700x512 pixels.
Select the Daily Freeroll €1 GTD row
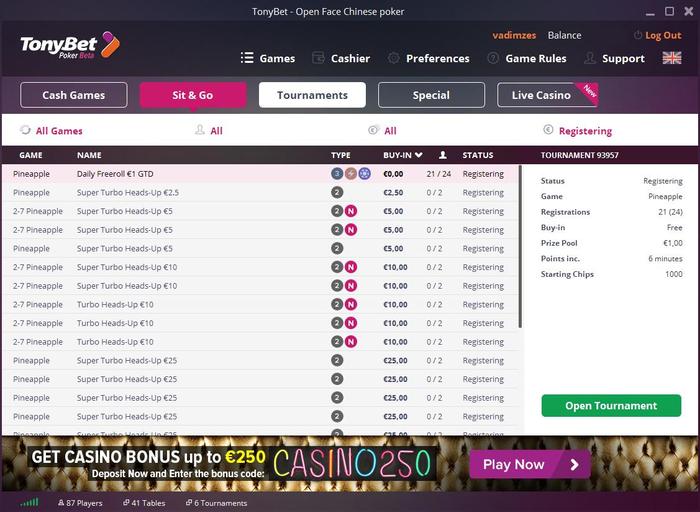260,174
